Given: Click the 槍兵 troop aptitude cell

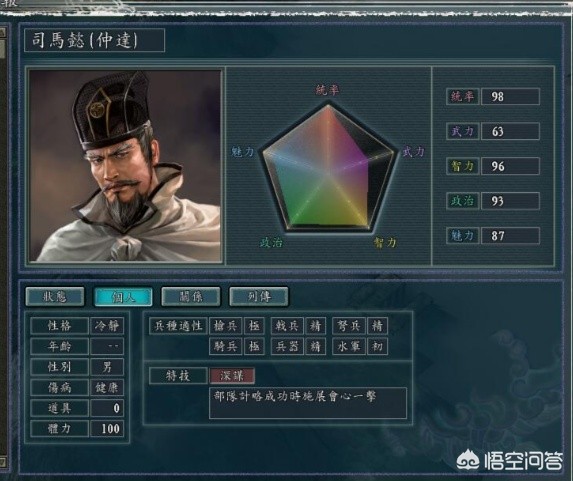Looking at the screenshot, I should [225, 326].
